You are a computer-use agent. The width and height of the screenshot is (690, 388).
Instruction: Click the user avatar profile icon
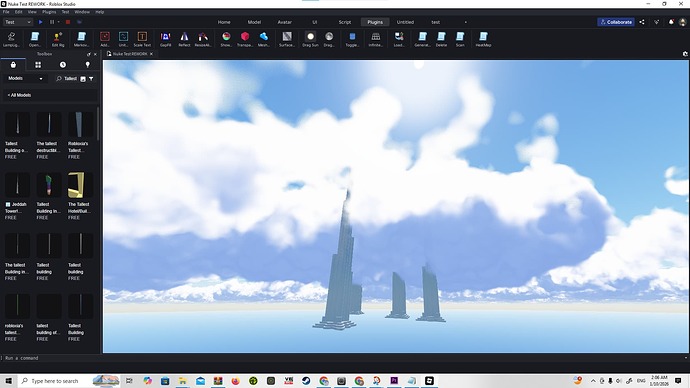pyautogui.click(x=683, y=22)
